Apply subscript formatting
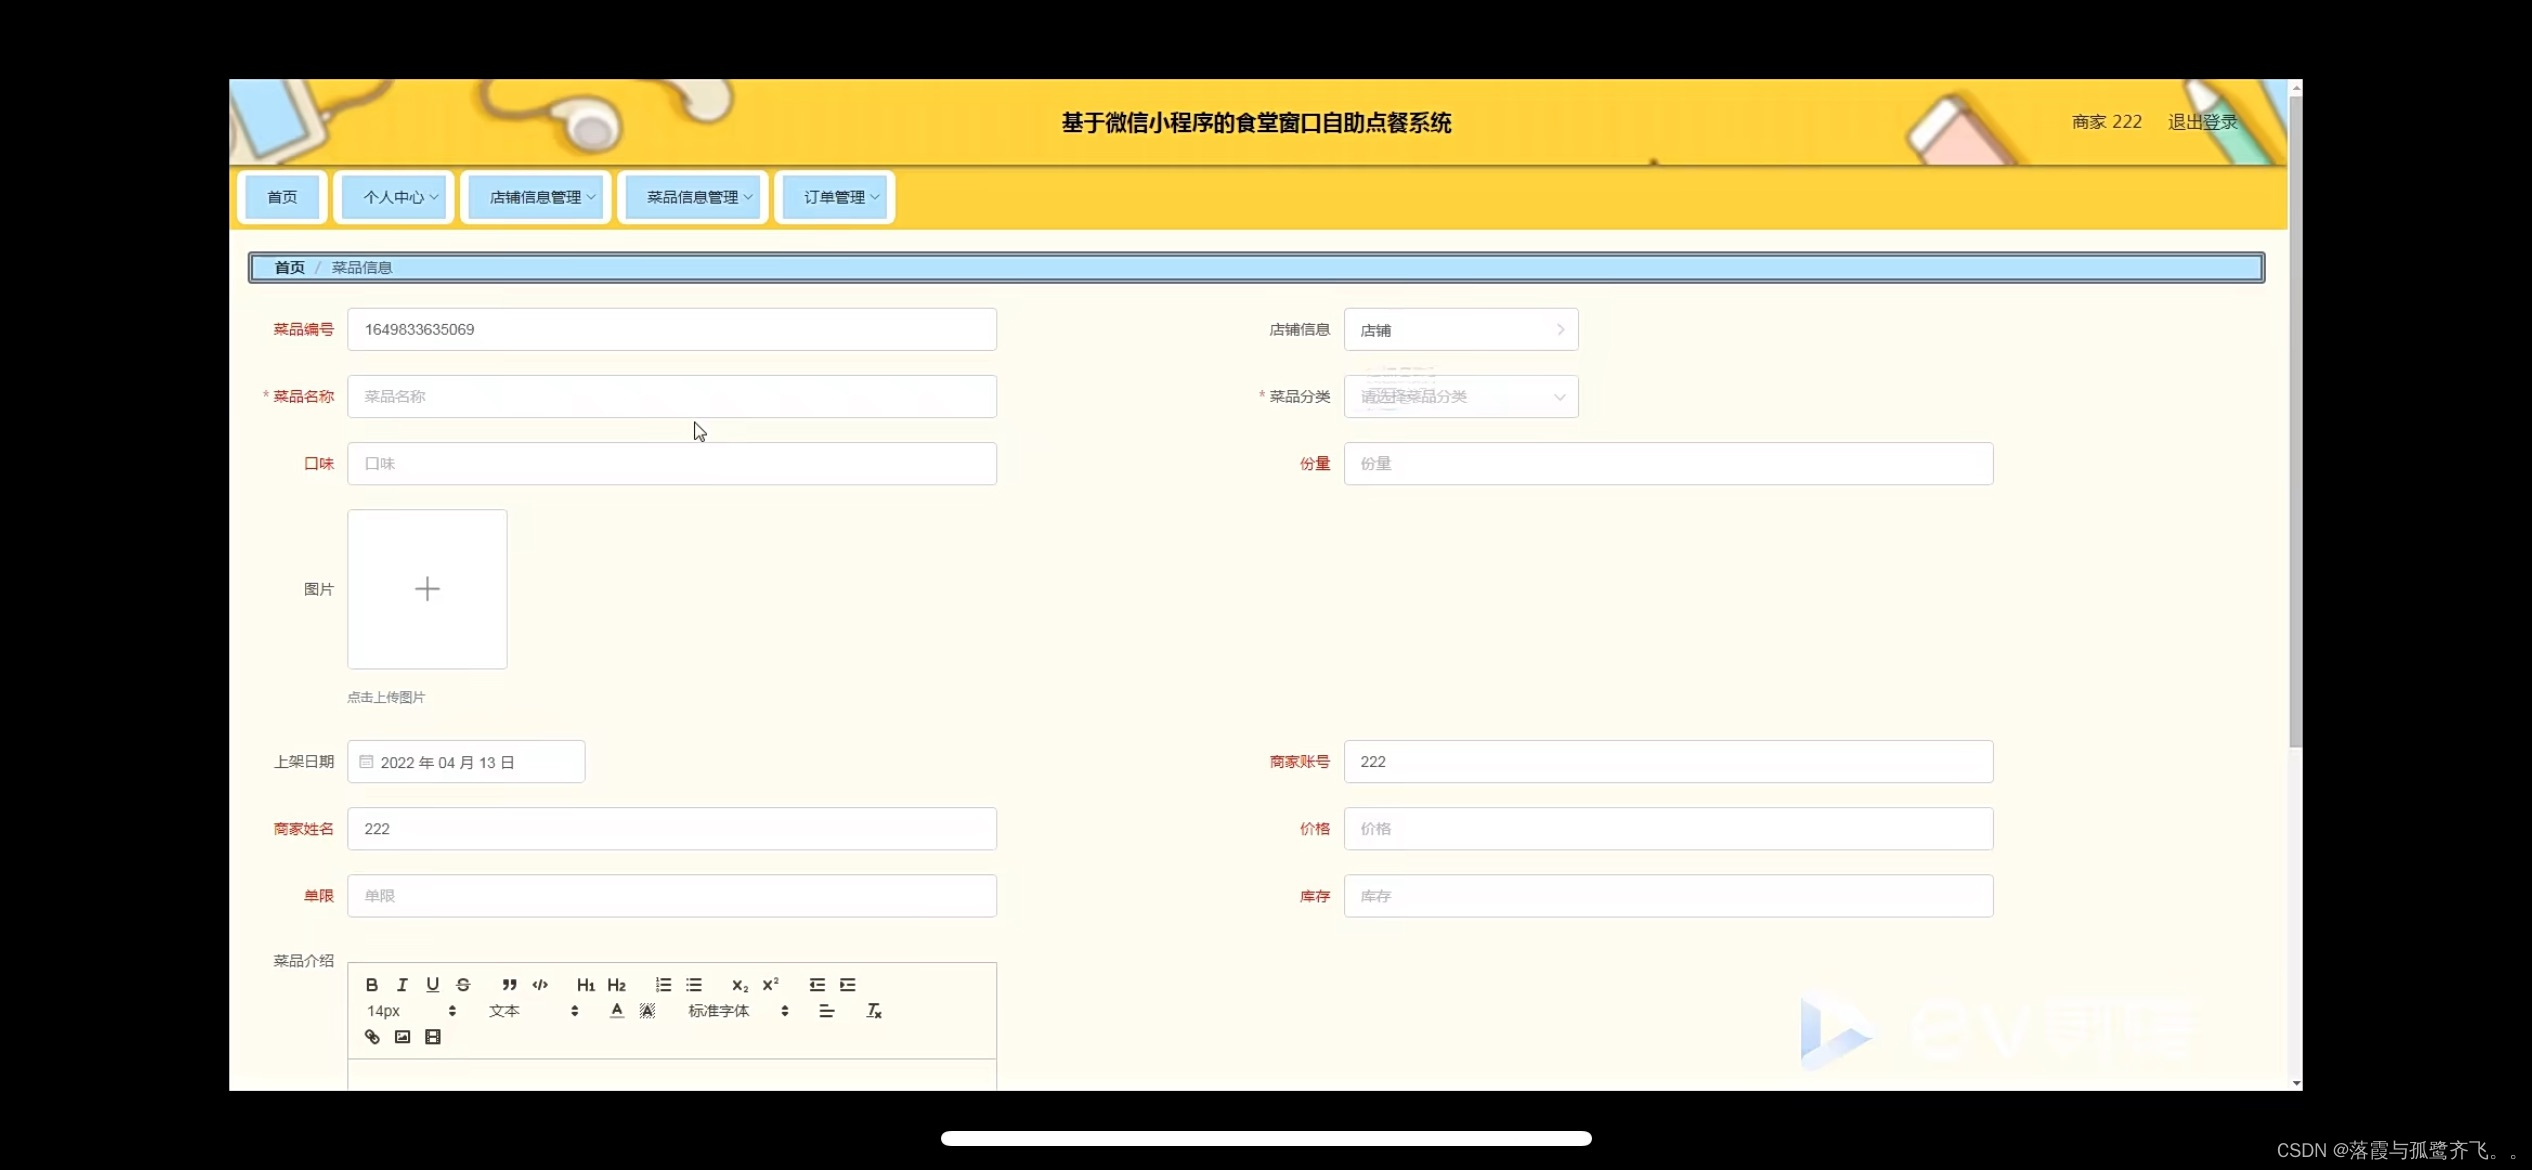Viewport: 2532px width, 1170px height. pos(740,985)
